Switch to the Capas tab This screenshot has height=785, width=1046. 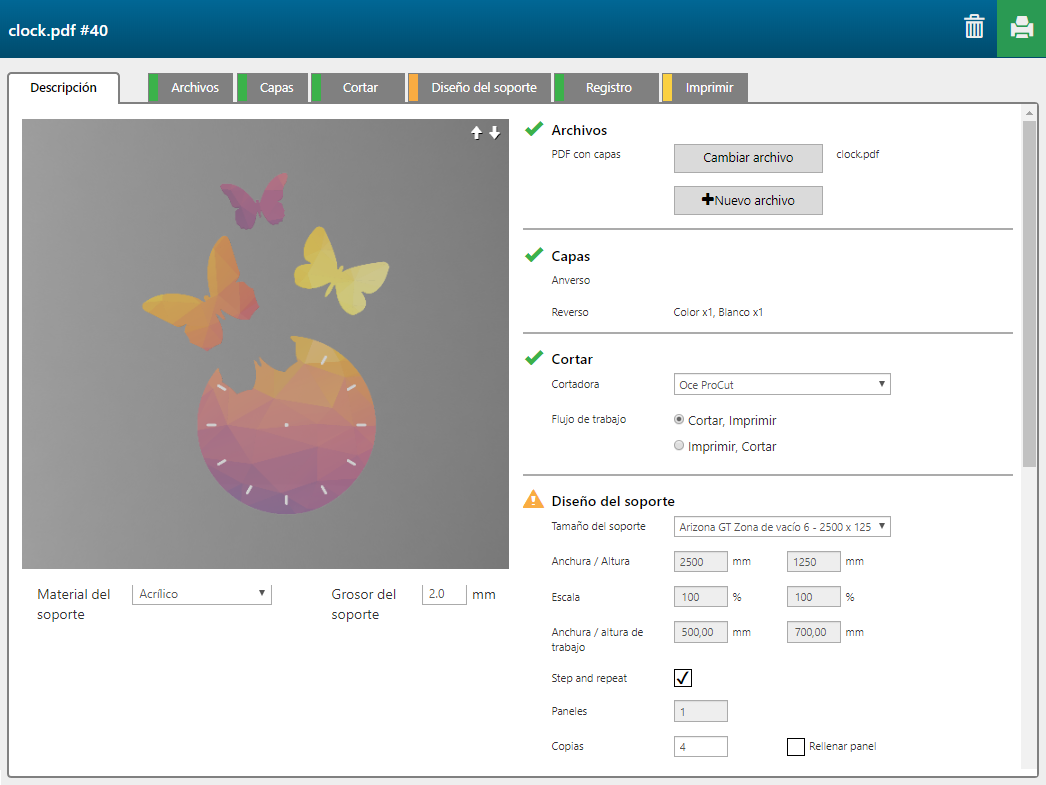coord(276,88)
